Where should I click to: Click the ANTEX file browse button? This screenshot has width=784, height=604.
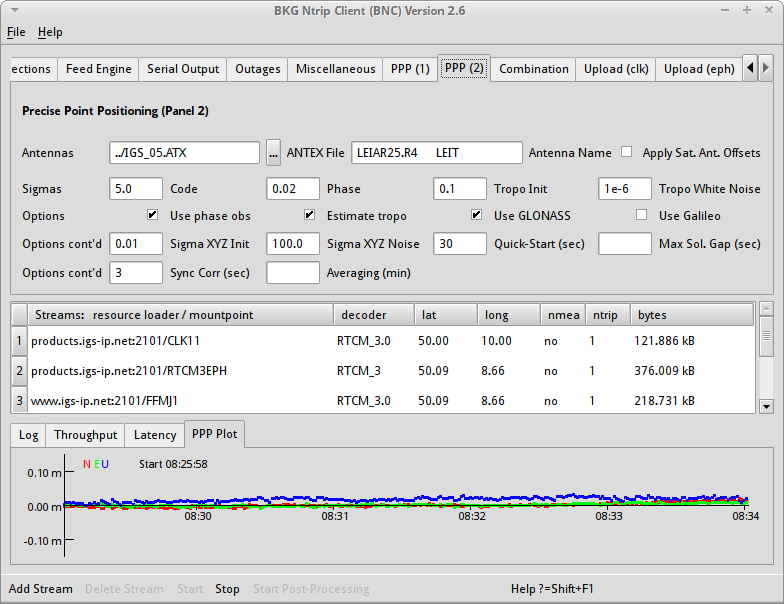(x=273, y=153)
